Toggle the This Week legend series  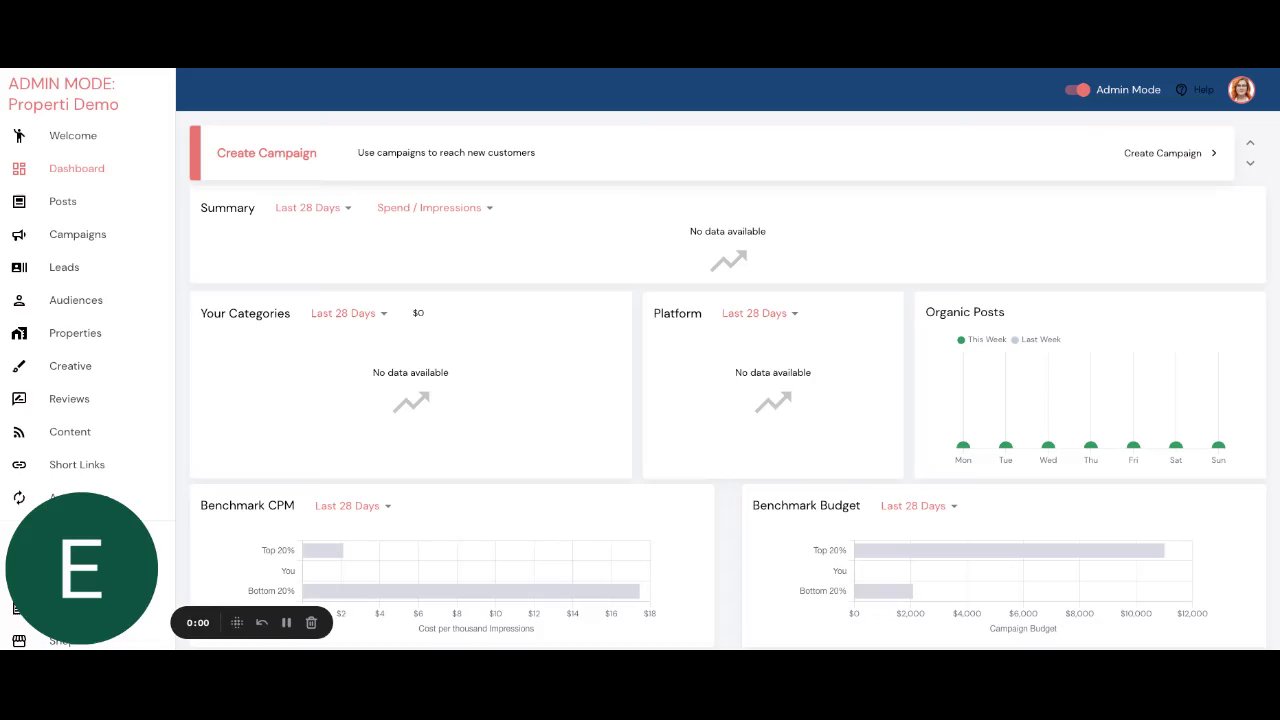(981, 340)
